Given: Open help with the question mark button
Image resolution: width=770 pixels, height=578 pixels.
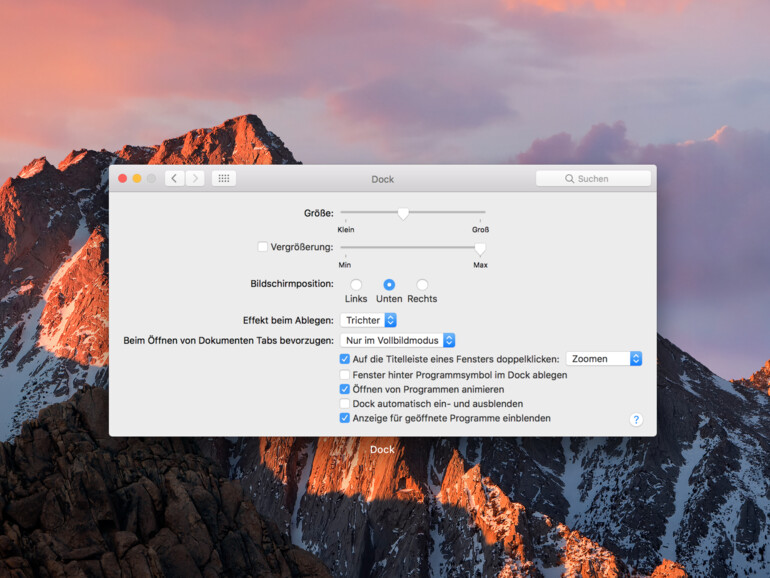Looking at the screenshot, I should tap(636, 420).
